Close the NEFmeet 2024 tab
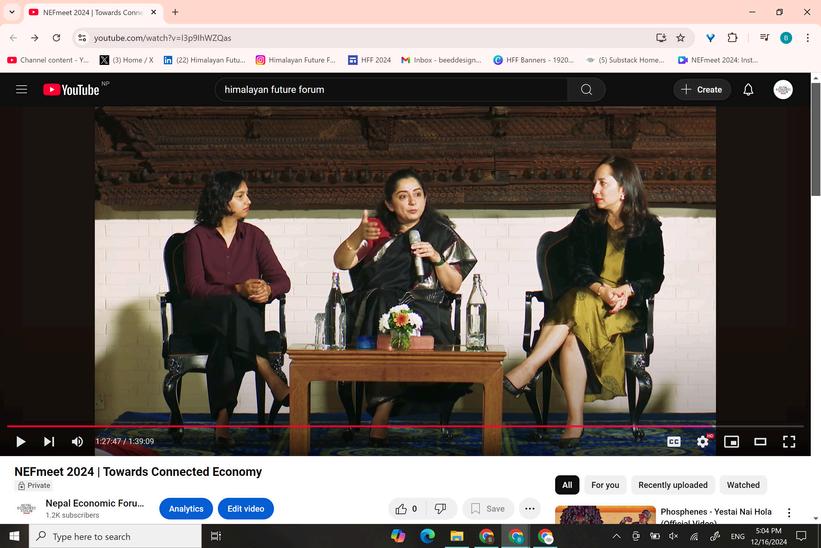Screen dimensions: 821x548 click(153, 12)
